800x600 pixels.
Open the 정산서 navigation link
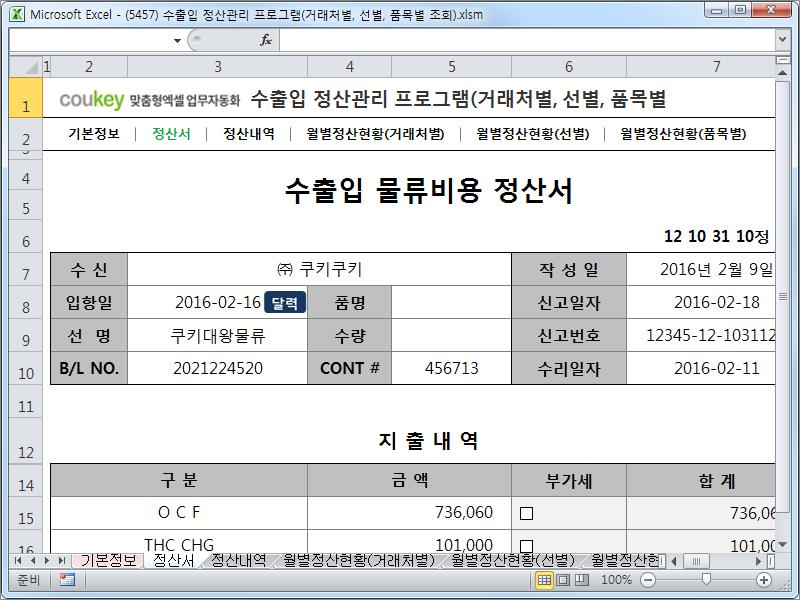[x=171, y=134]
